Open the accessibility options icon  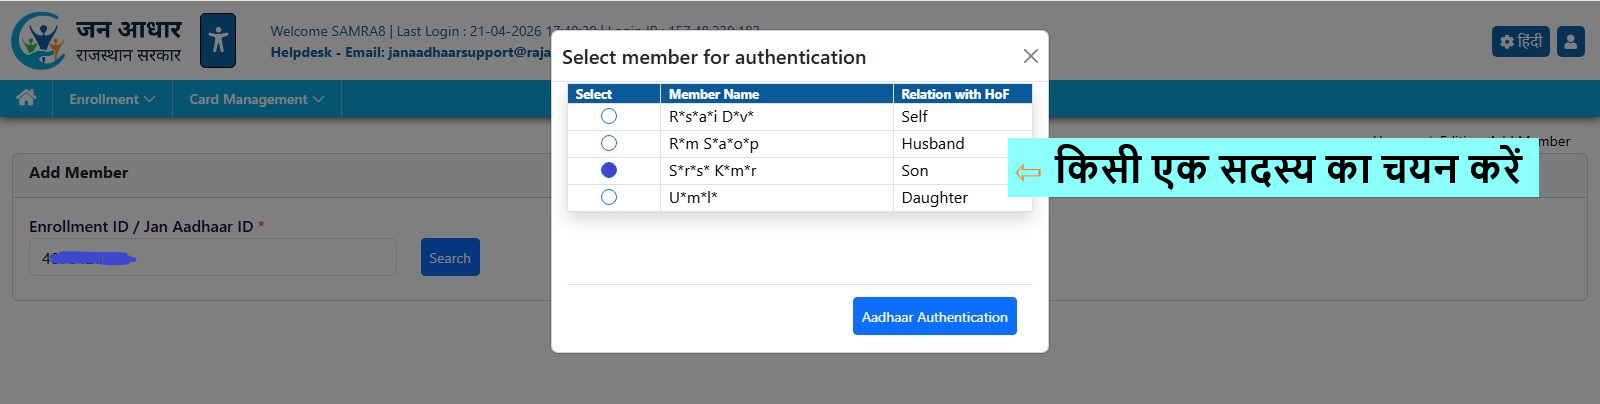click(218, 41)
